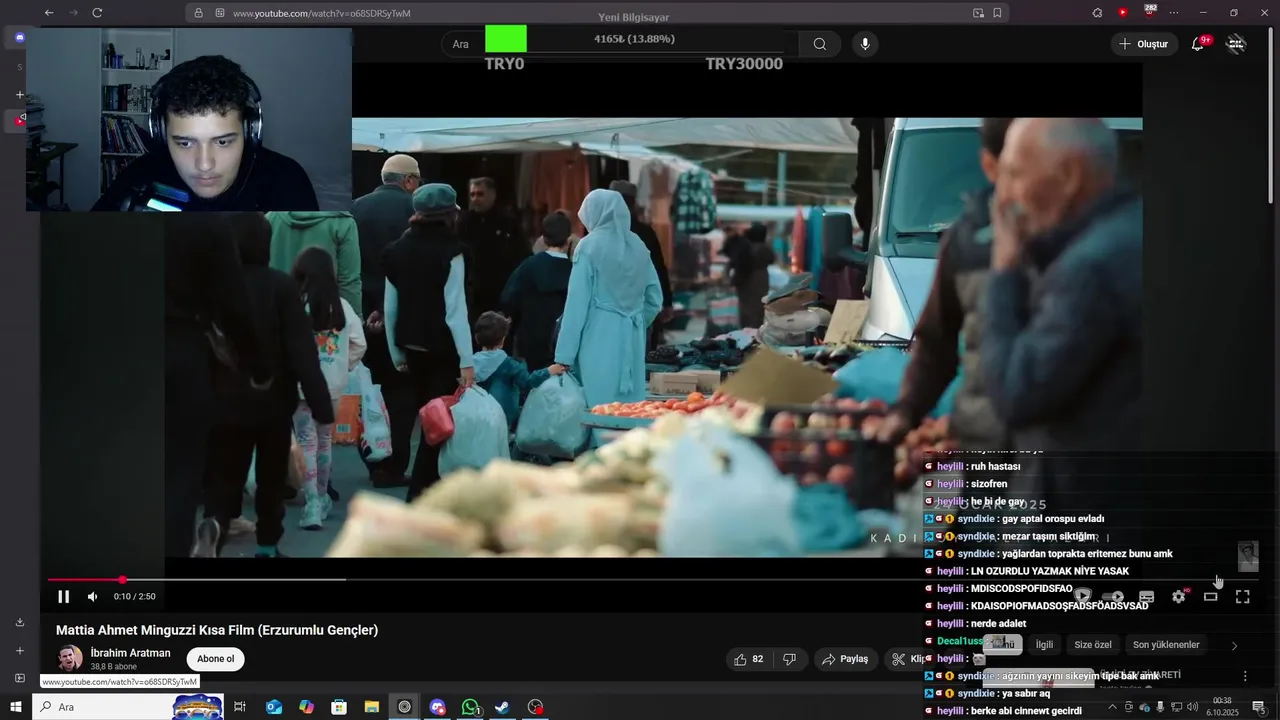
Task: Click the heyllili nerde adalet chat message
Action: 976,624
